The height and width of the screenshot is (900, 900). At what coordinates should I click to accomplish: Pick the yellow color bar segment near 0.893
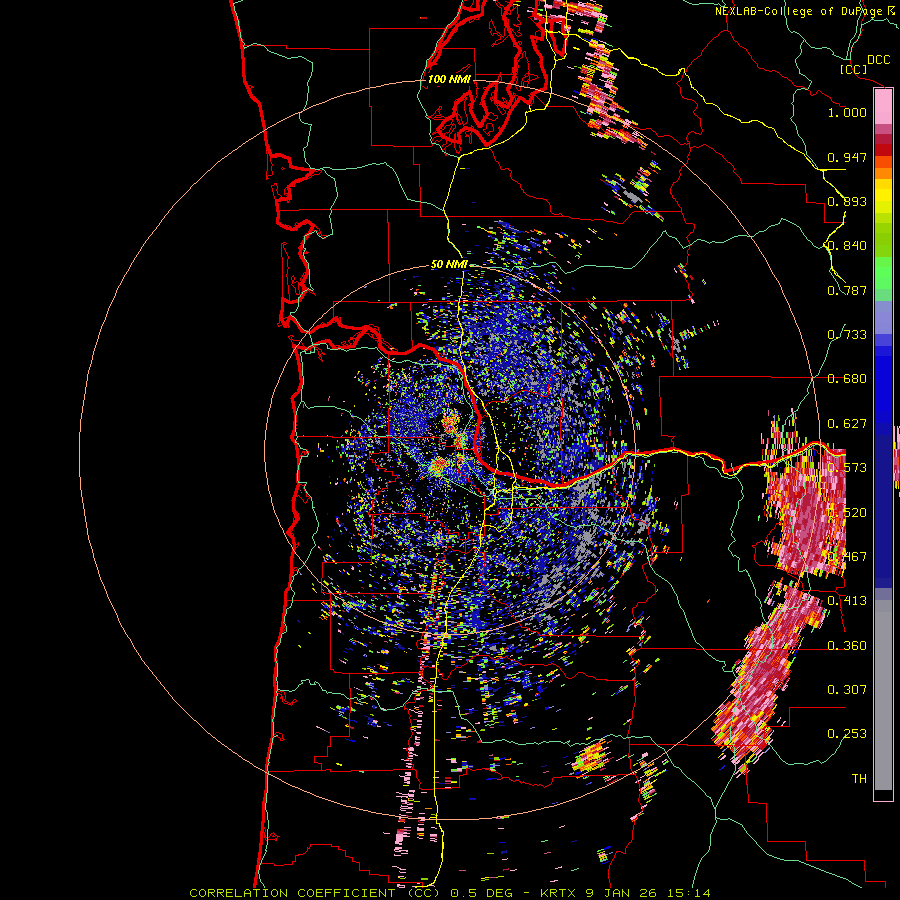pyautogui.click(x=883, y=197)
